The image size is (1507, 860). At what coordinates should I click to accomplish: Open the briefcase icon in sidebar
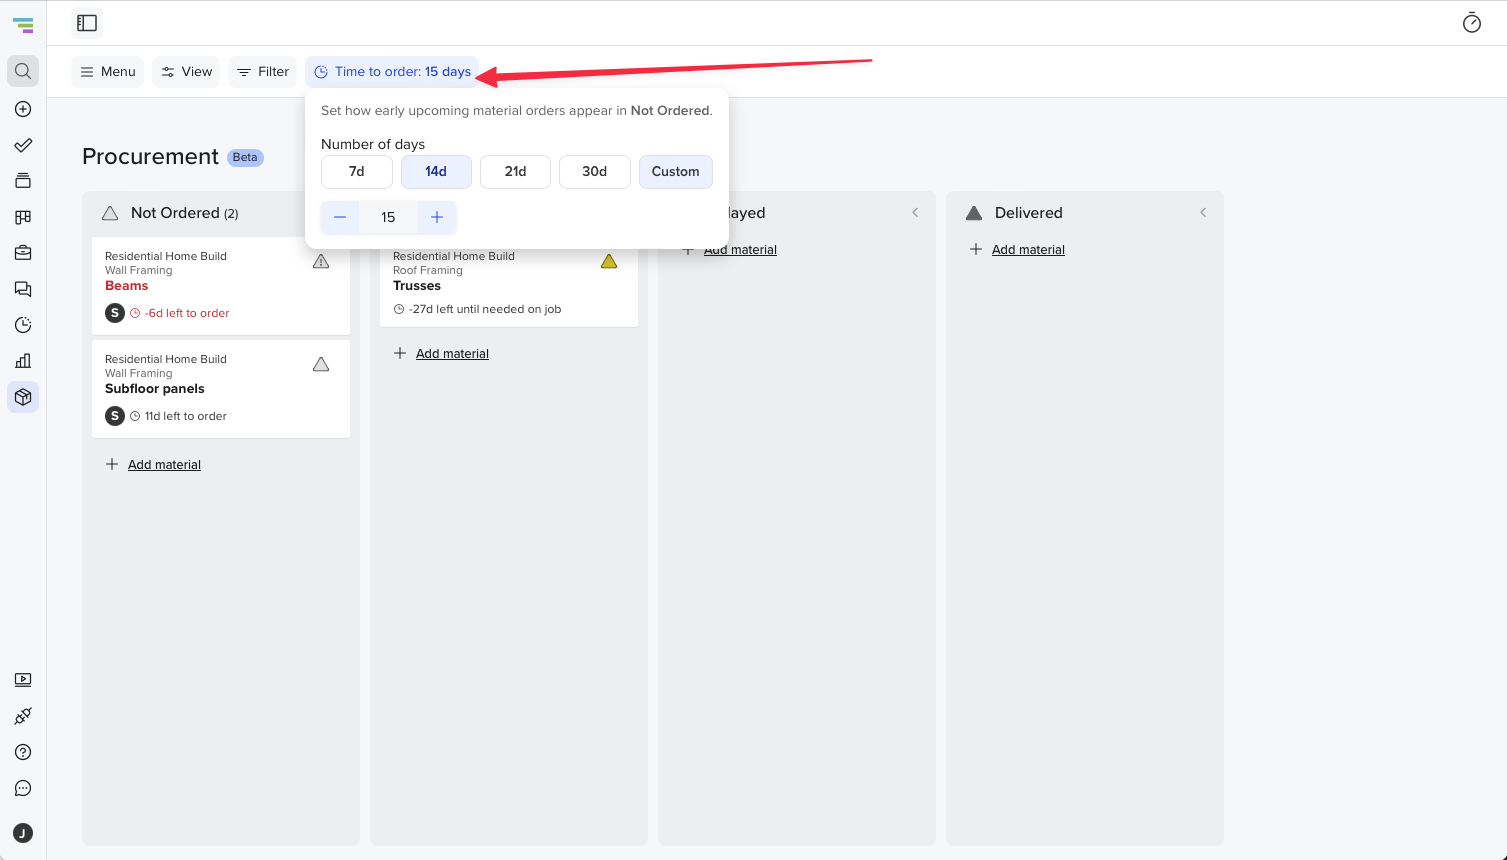[23, 253]
